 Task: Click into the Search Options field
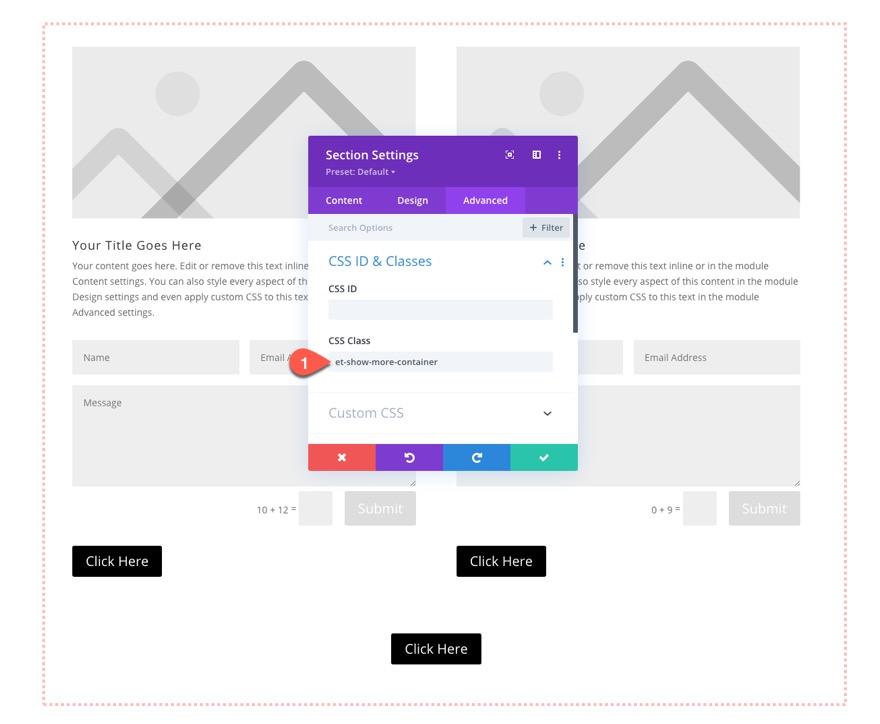coord(400,227)
